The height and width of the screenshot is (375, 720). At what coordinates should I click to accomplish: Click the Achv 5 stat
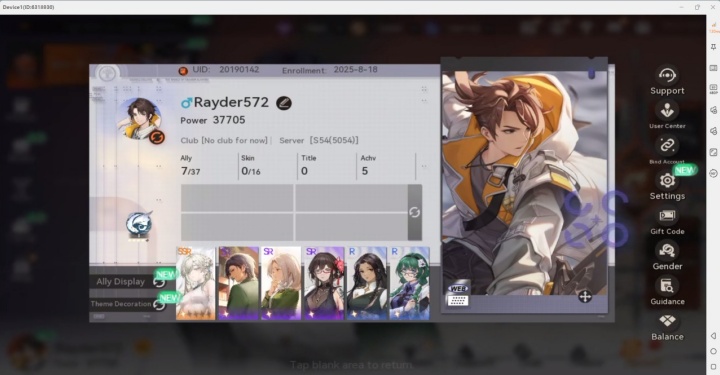click(368, 166)
